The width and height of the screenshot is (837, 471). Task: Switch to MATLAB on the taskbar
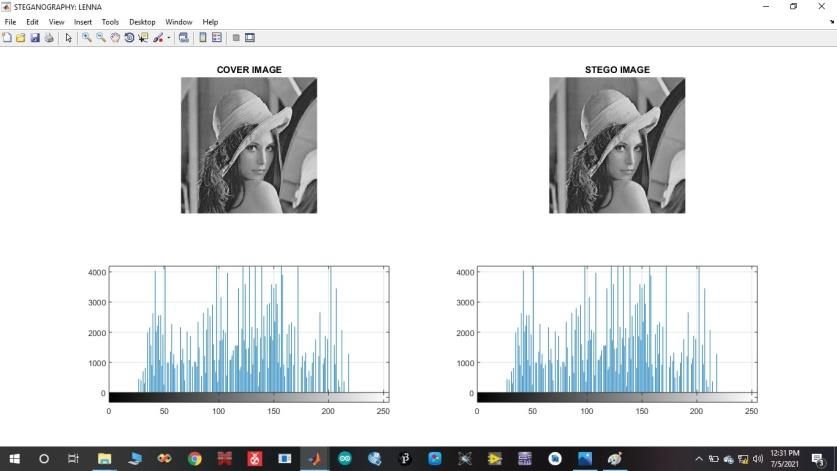[x=314, y=459]
